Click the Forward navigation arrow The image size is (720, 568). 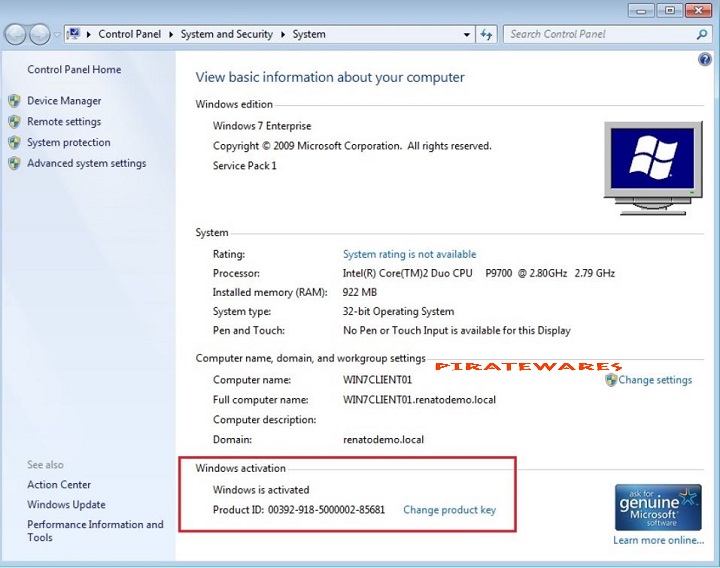(40, 34)
